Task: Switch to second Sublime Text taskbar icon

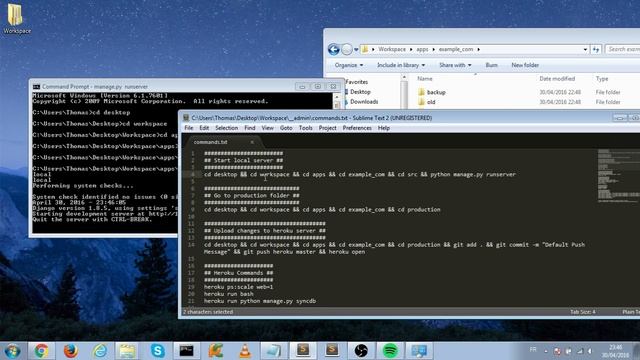Action: (332, 351)
